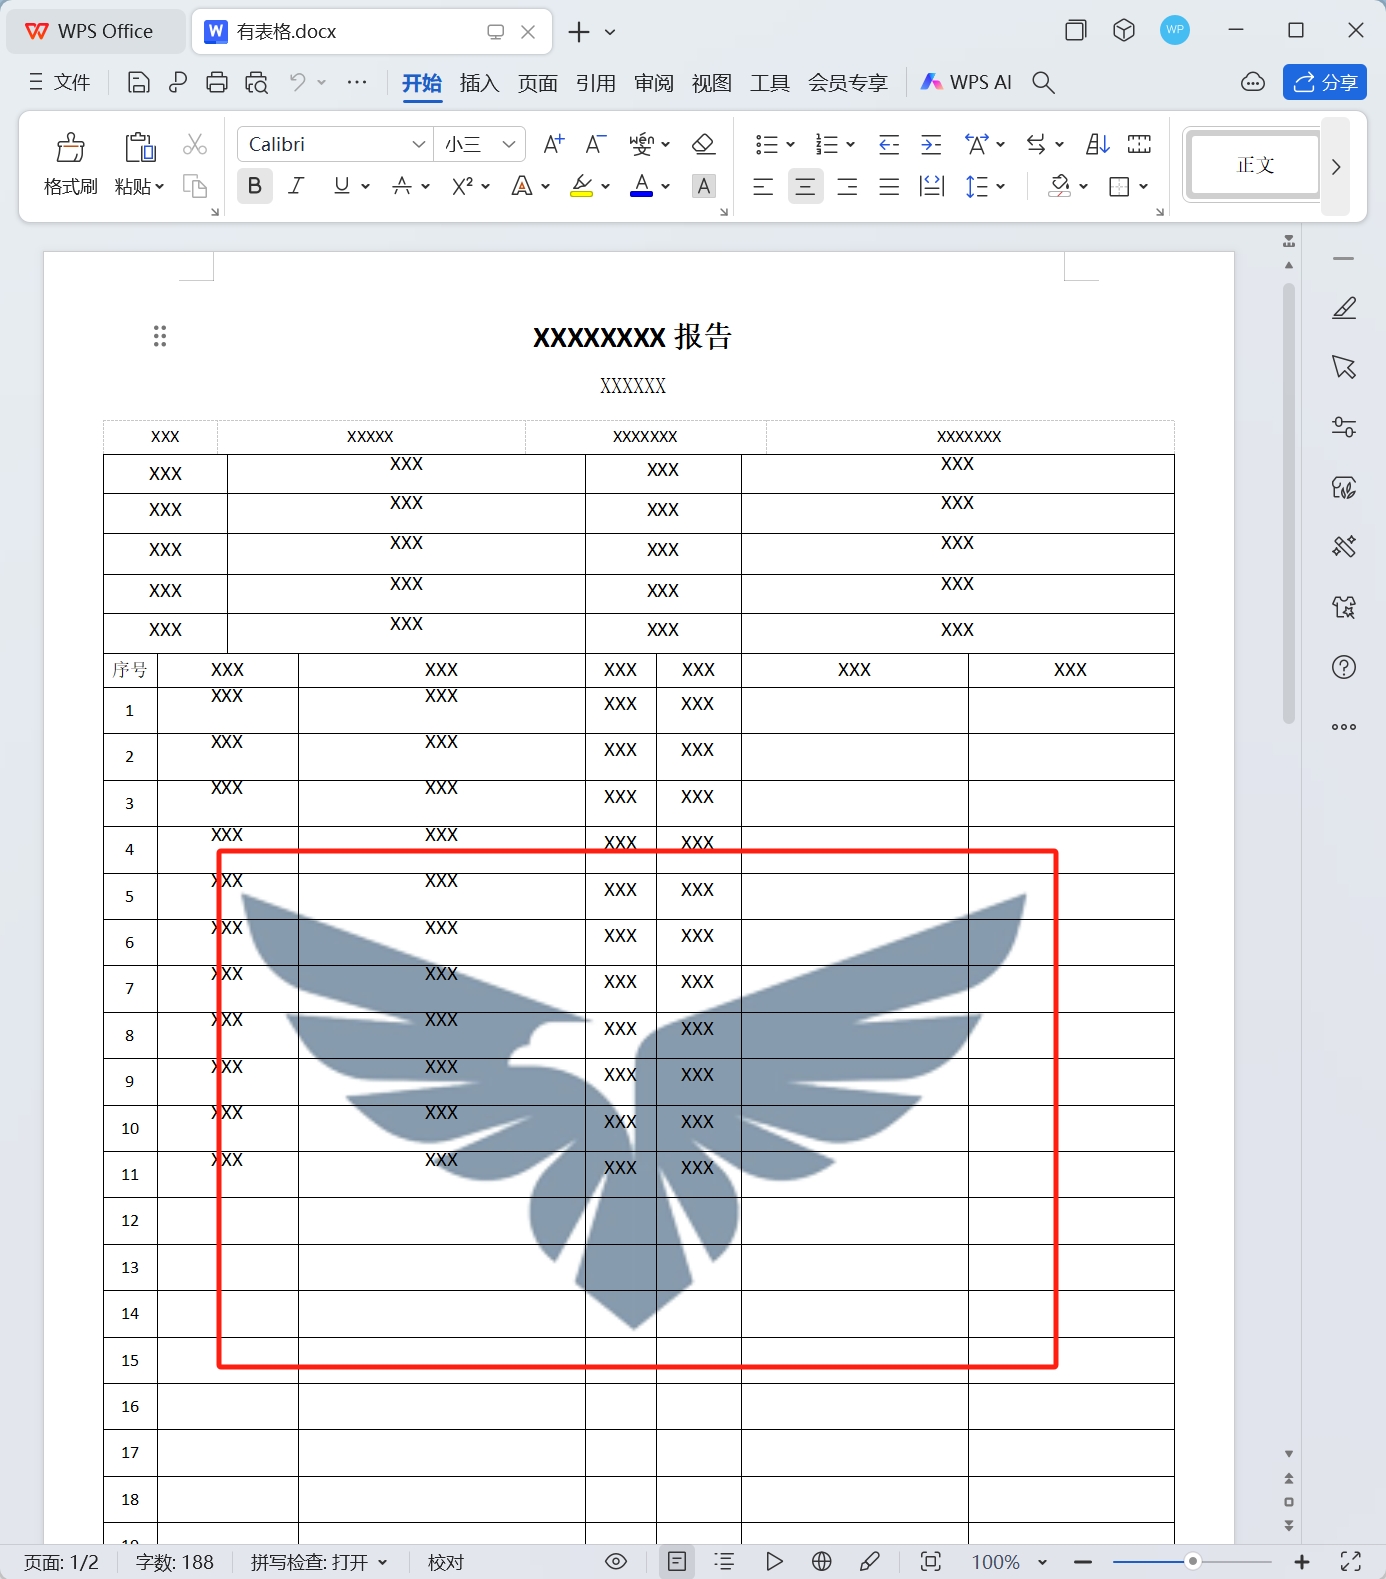
Task: Click the Paste clipboard icon
Action: coord(139,147)
